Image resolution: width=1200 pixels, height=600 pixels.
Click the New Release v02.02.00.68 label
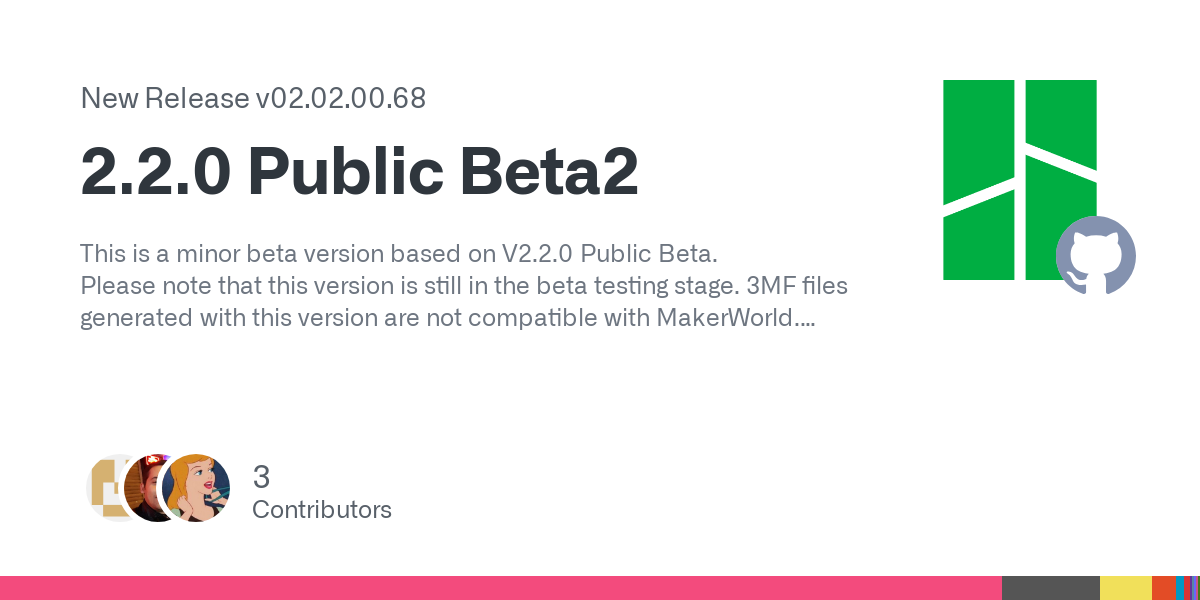click(253, 98)
